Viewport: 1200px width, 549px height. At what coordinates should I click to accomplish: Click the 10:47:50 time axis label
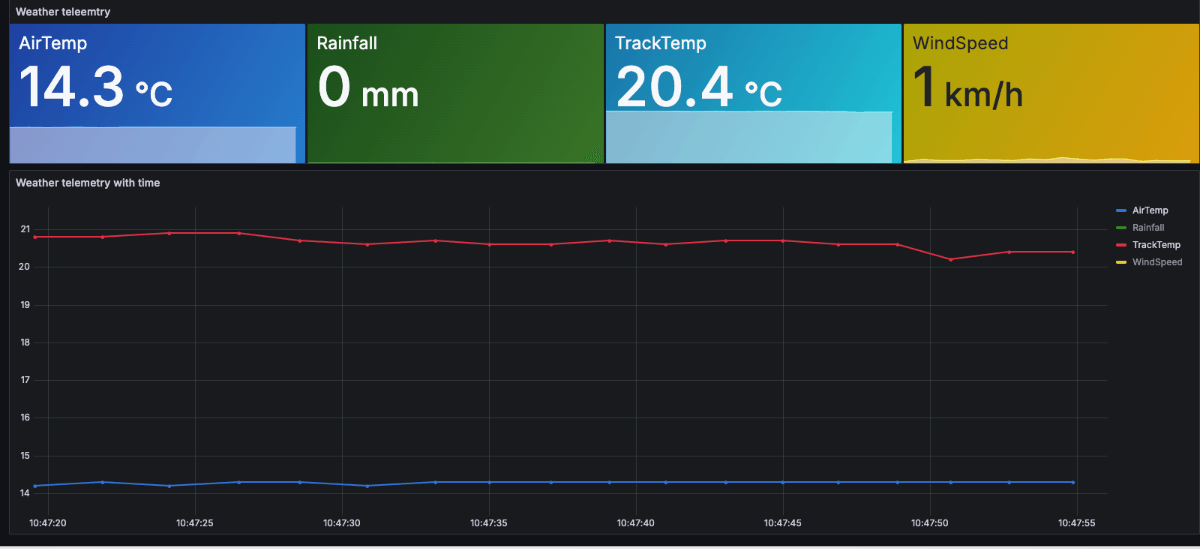(930, 522)
